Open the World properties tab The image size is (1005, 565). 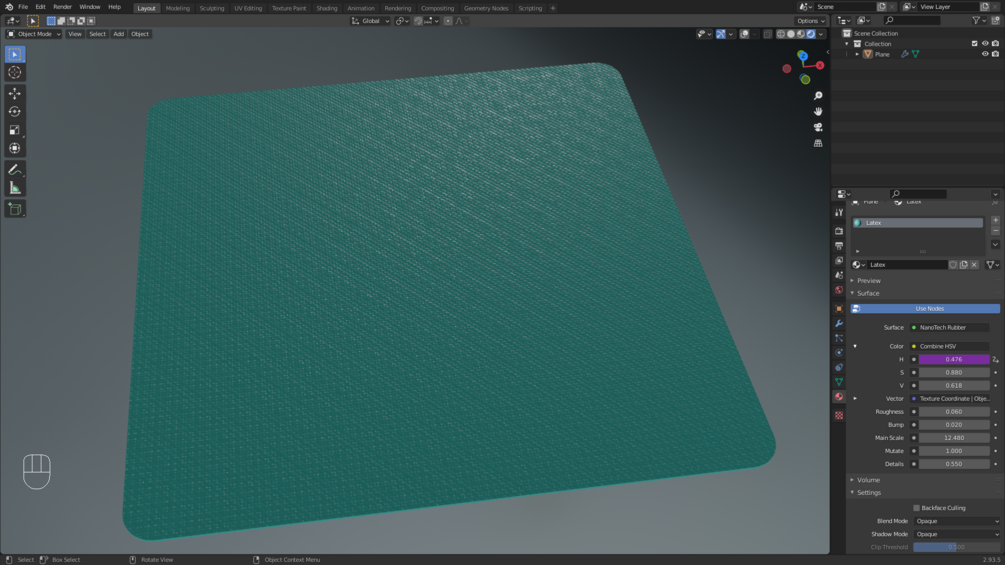(839, 290)
